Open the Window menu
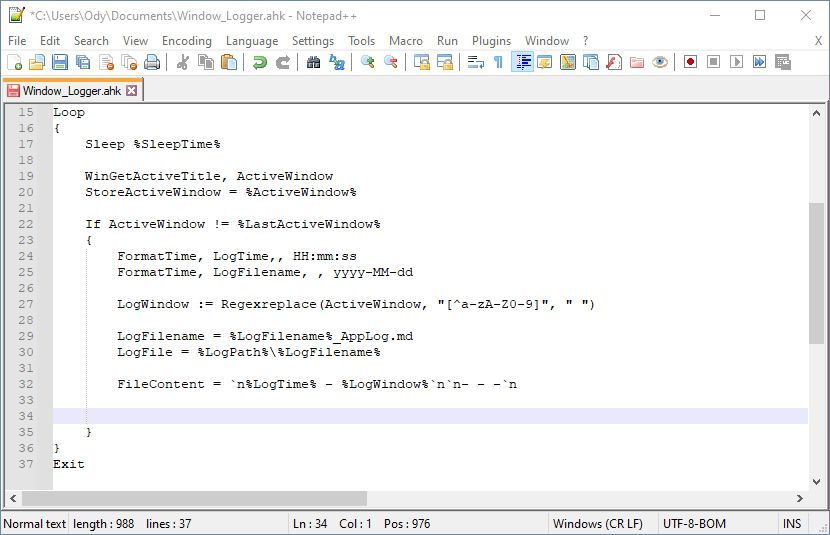Screen dimensions: 830x535 tap(547, 41)
